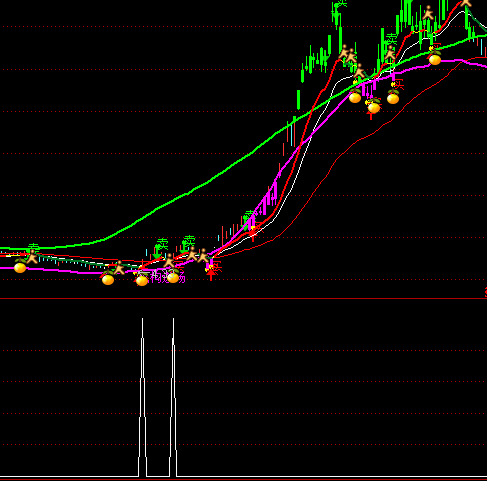This screenshot has height=481, width=487.
Task: Click the first green down arrow sell signal
Action: pos(157,253)
